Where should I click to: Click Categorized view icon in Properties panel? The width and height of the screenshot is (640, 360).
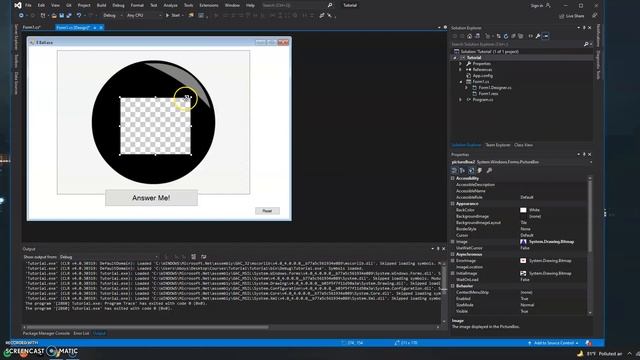point(454,171)
